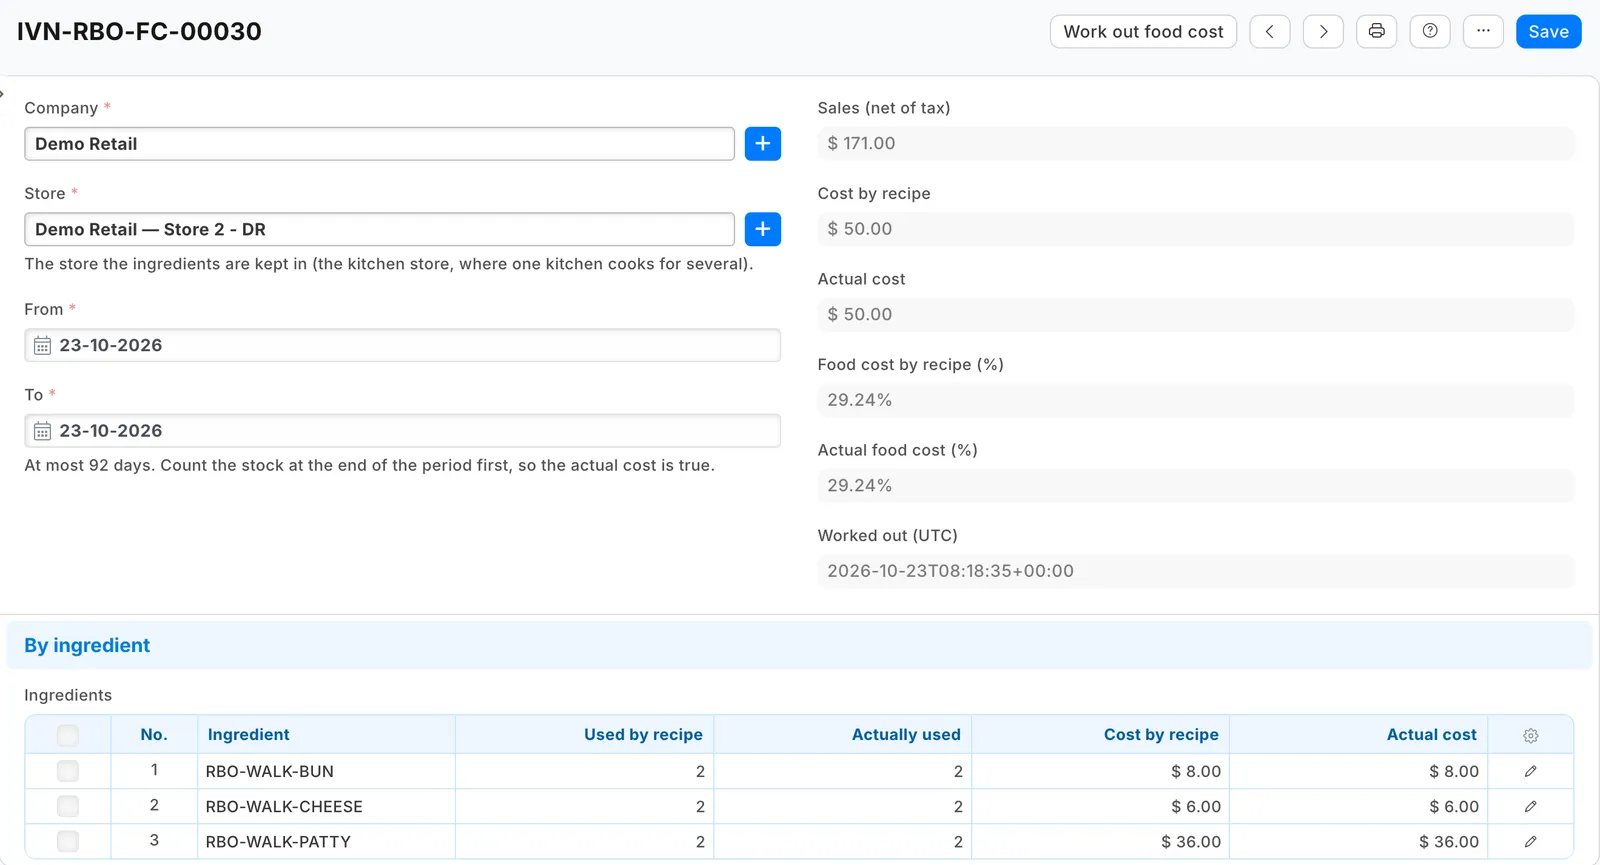Open the three-dot more options menu
The image size is (1600, 865).
[1483, 32]
